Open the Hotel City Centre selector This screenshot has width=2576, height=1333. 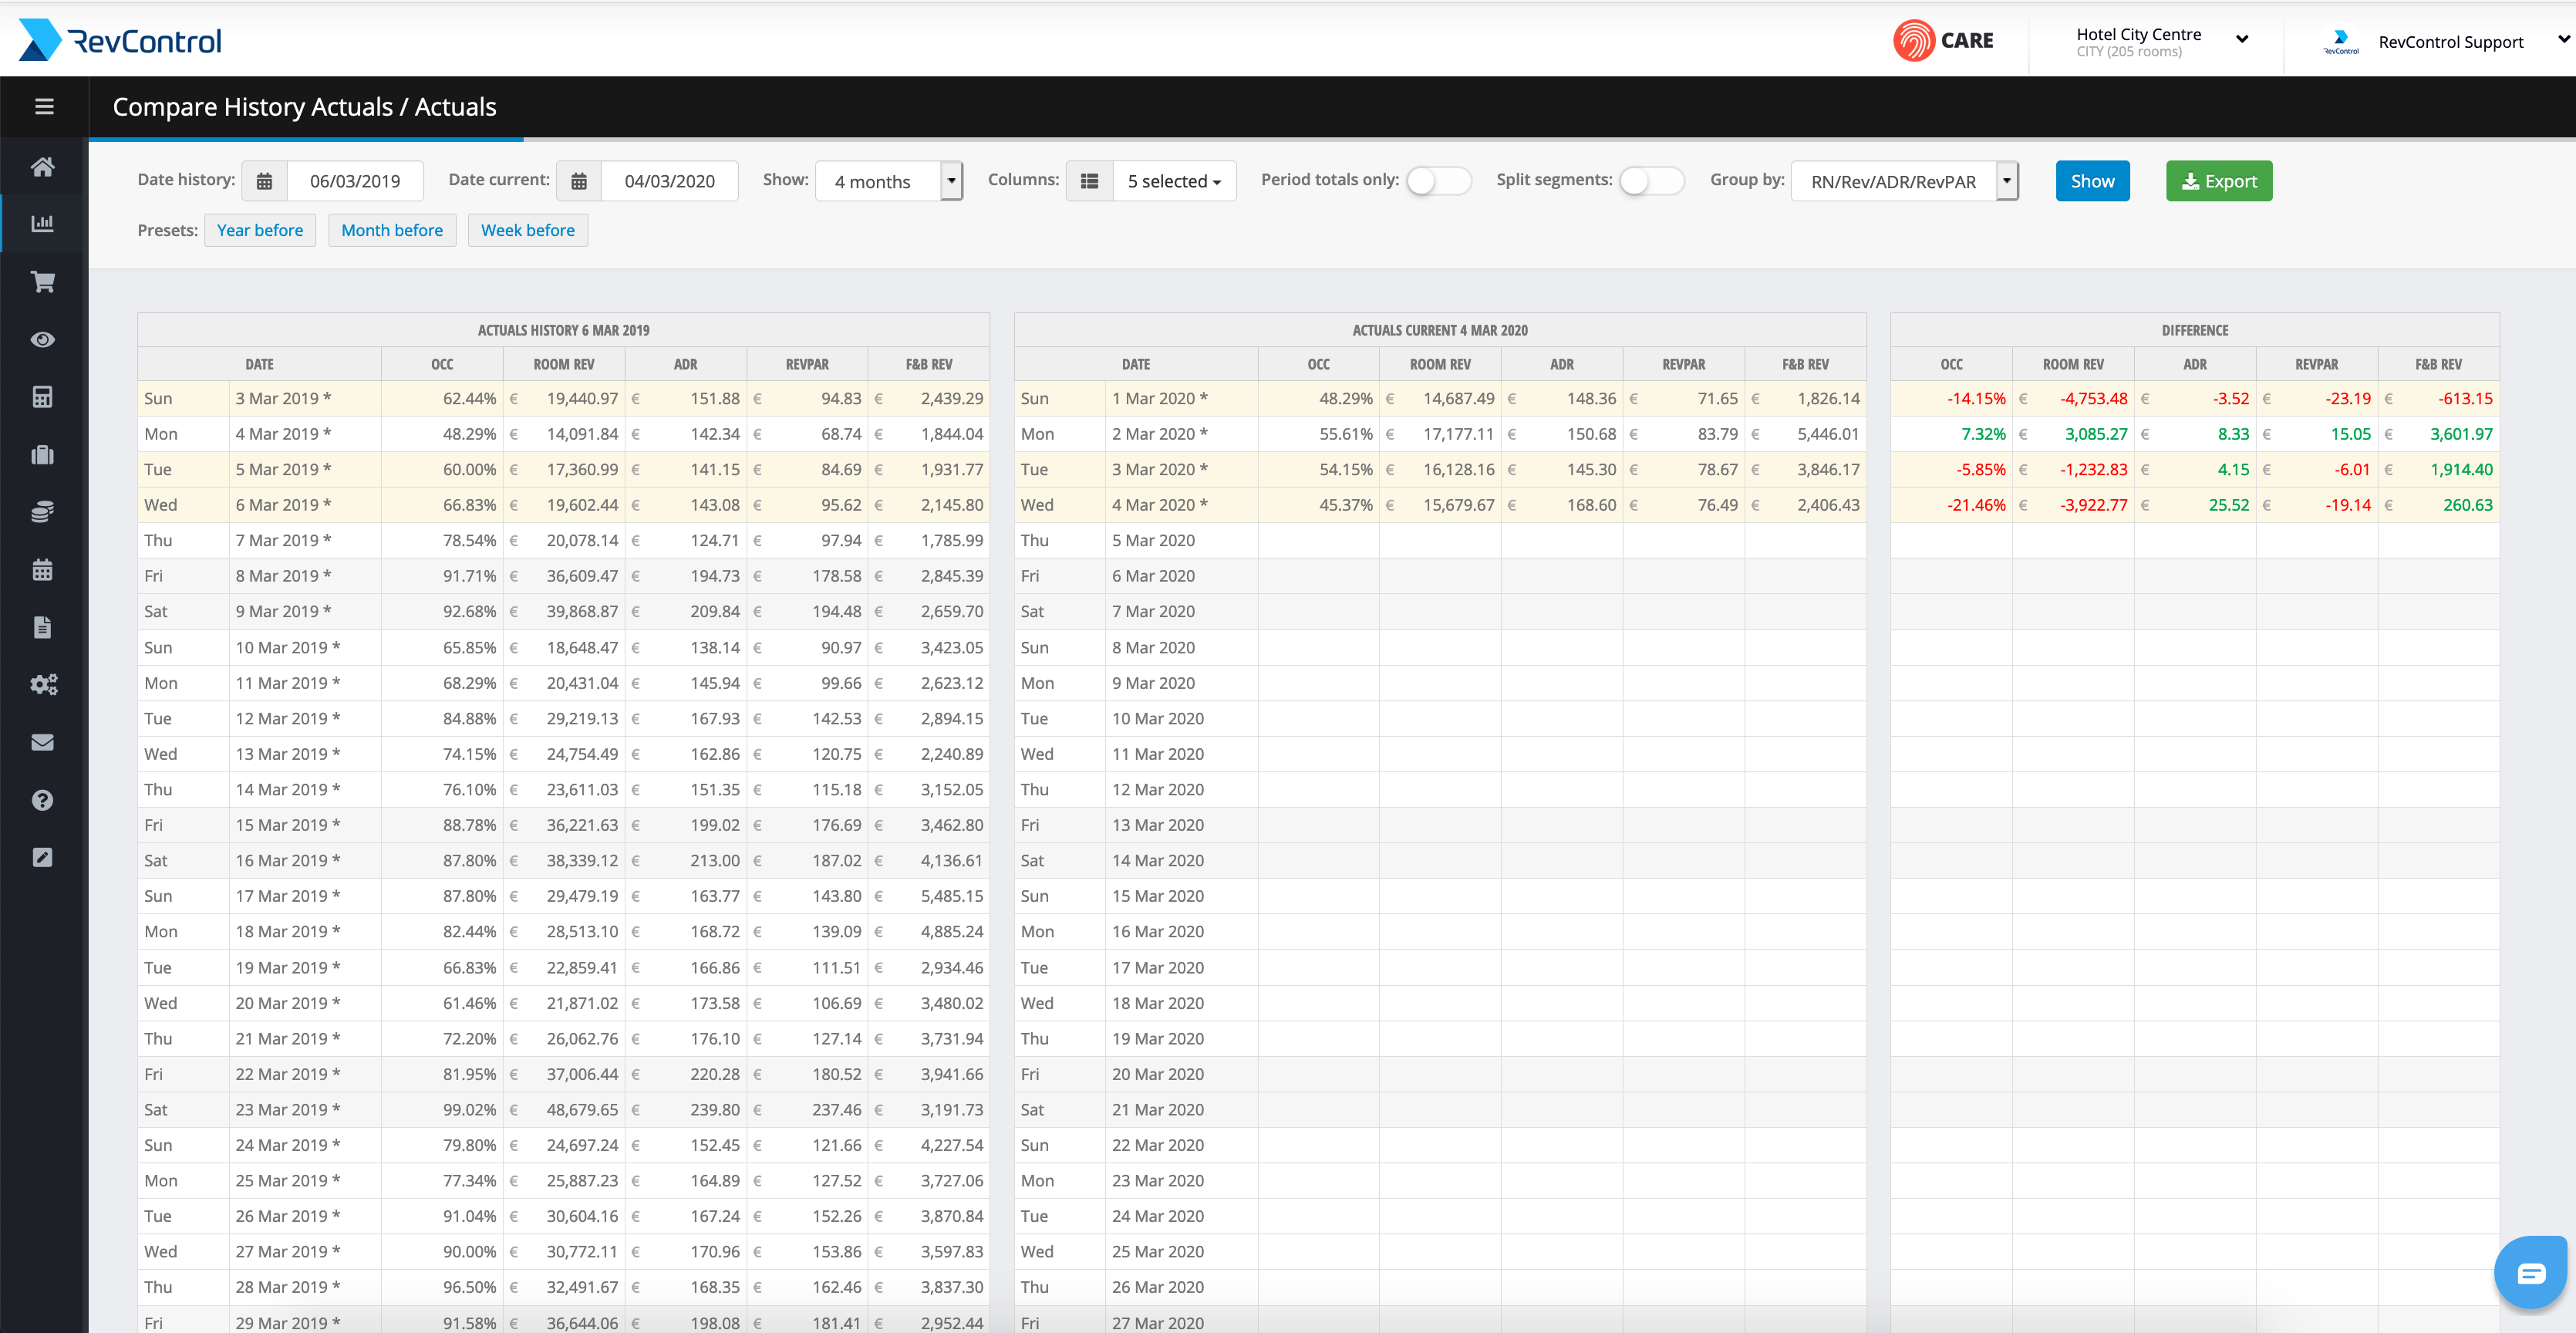tap(2160, 41)
